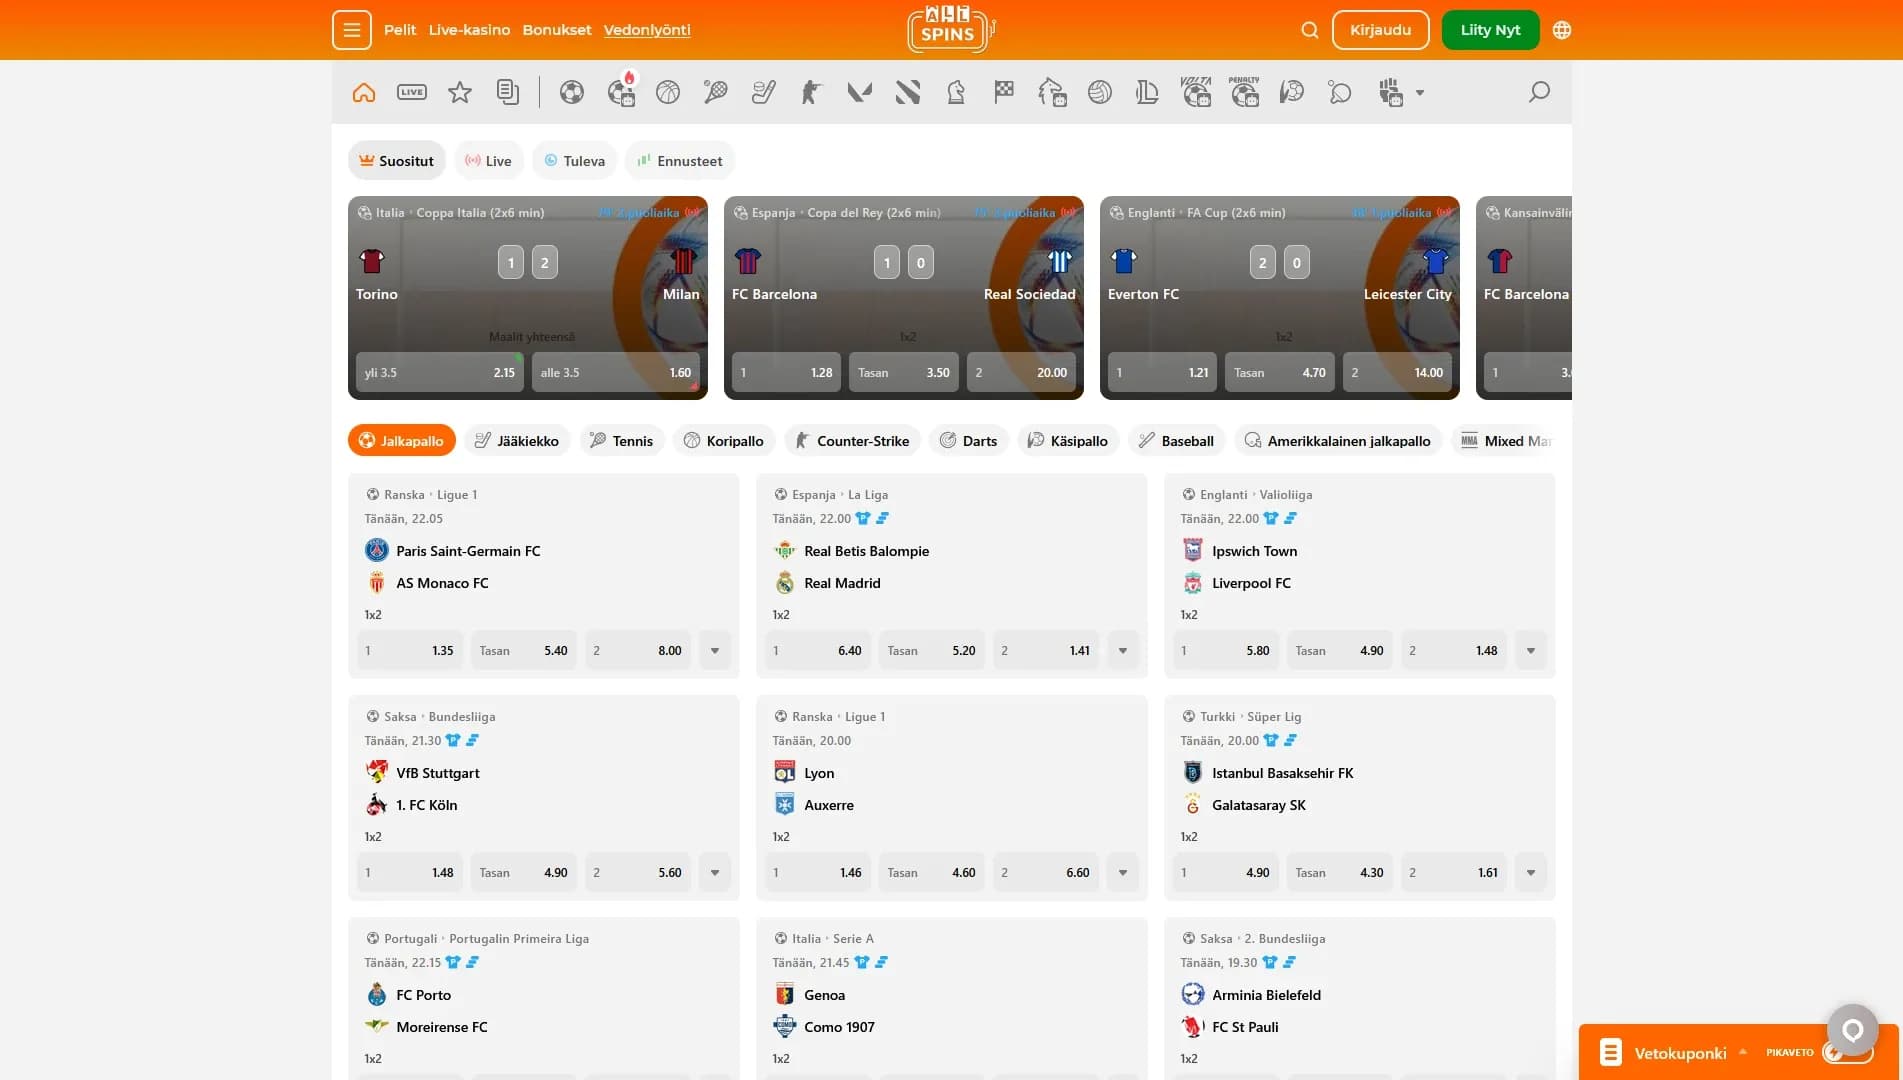Select the Amerikkalainen jalkapallo chip
The width and height of the screenshot is (1903, 1080).
tap(1338, 441)
